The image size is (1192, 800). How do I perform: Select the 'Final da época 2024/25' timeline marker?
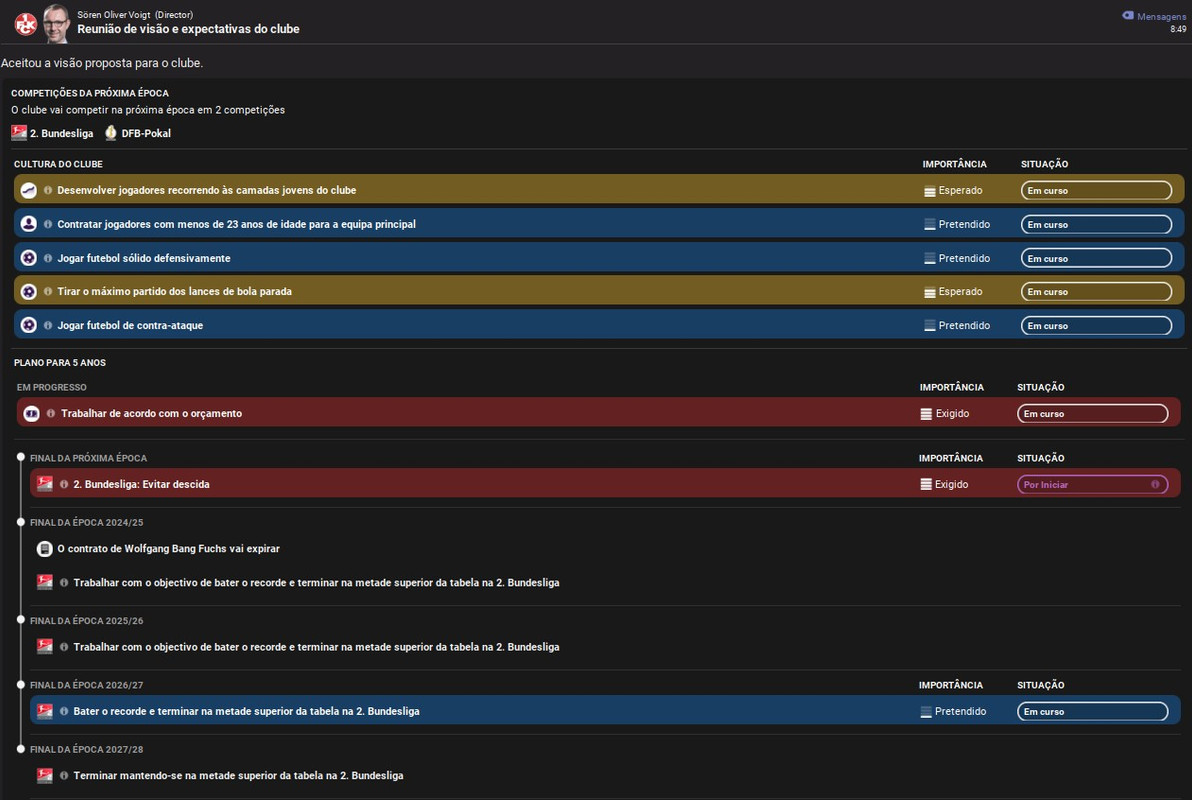click(21, 522)
